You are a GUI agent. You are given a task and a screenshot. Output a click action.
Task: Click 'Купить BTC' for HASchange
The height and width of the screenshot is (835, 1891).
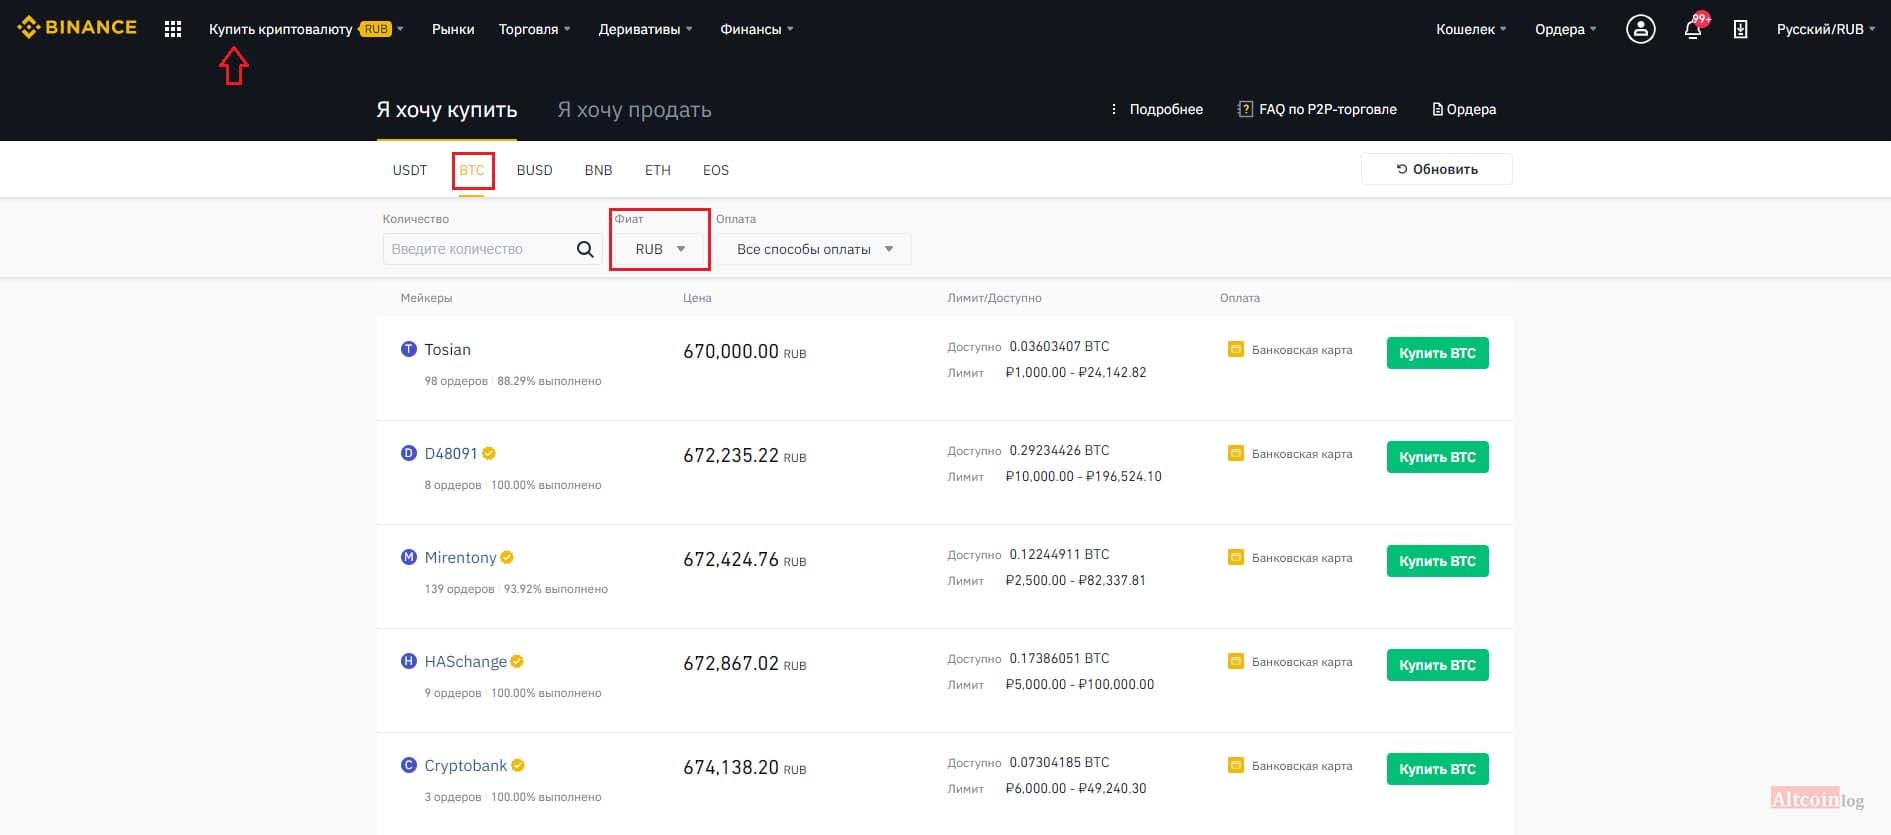point(1437,665)
